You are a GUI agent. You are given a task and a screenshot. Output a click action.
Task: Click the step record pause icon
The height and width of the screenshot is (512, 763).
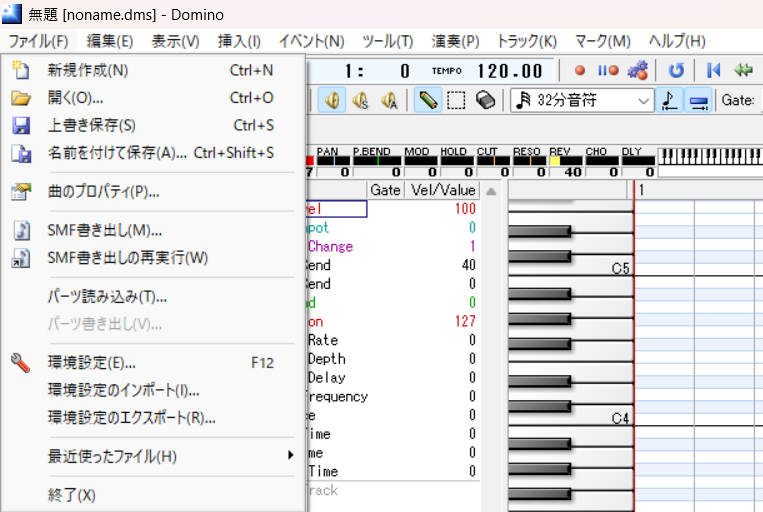pyautogui.click(x=608, y=71)
